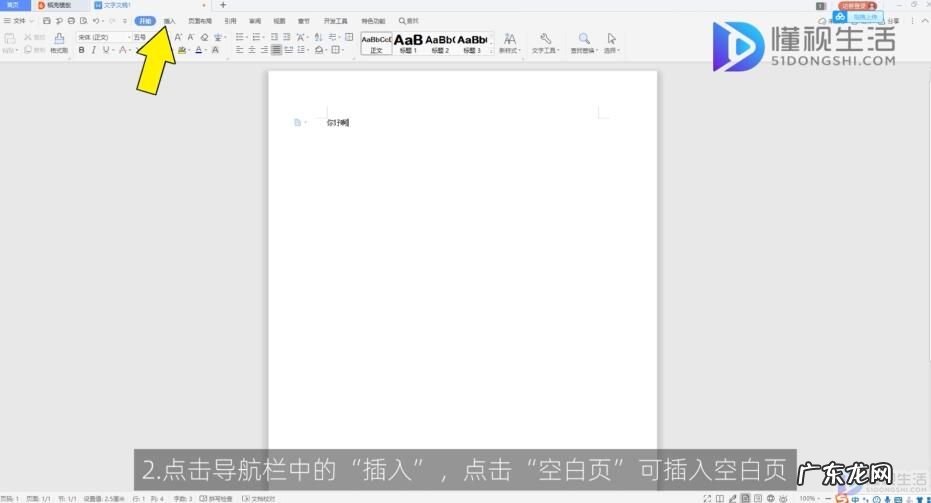Viewport: 931px width, 503px height.
Task: Open the font name combo box (宋体)
Action: pyautogui.click(x=103, y=37)
